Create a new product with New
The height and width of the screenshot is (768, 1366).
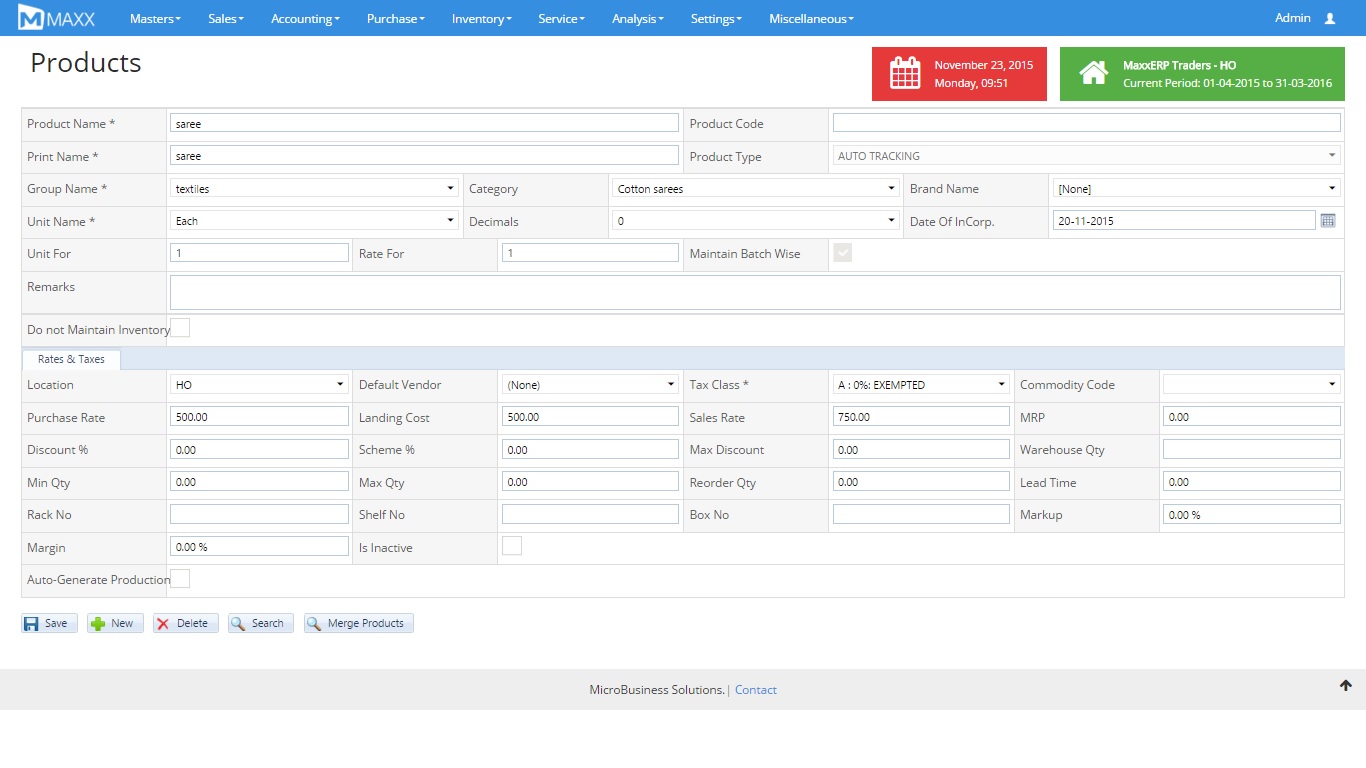[115, 623]
